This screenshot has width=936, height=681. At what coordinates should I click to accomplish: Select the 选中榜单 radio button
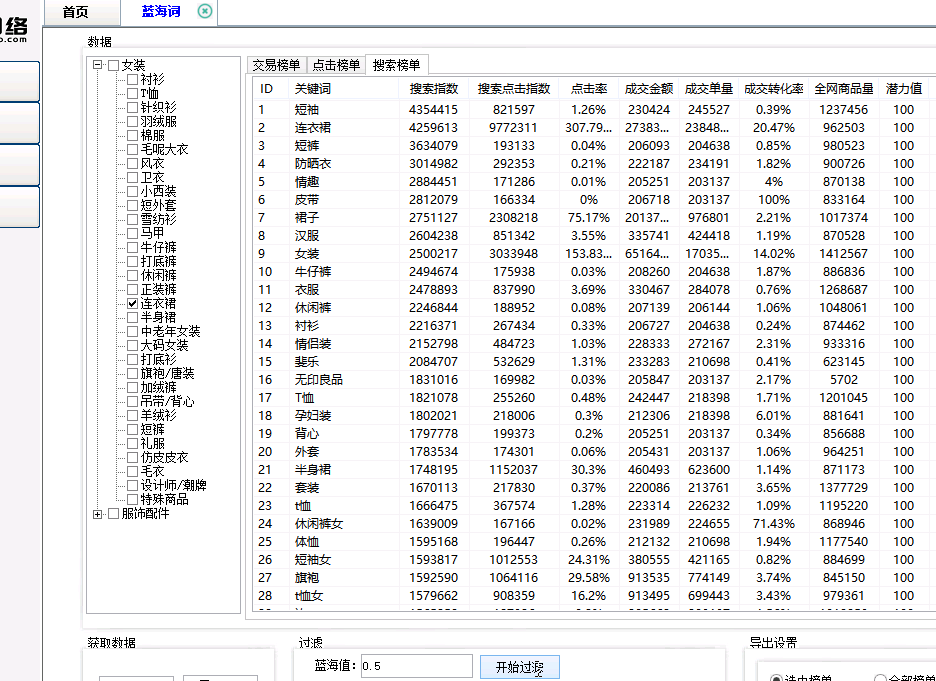pos(776,678)
